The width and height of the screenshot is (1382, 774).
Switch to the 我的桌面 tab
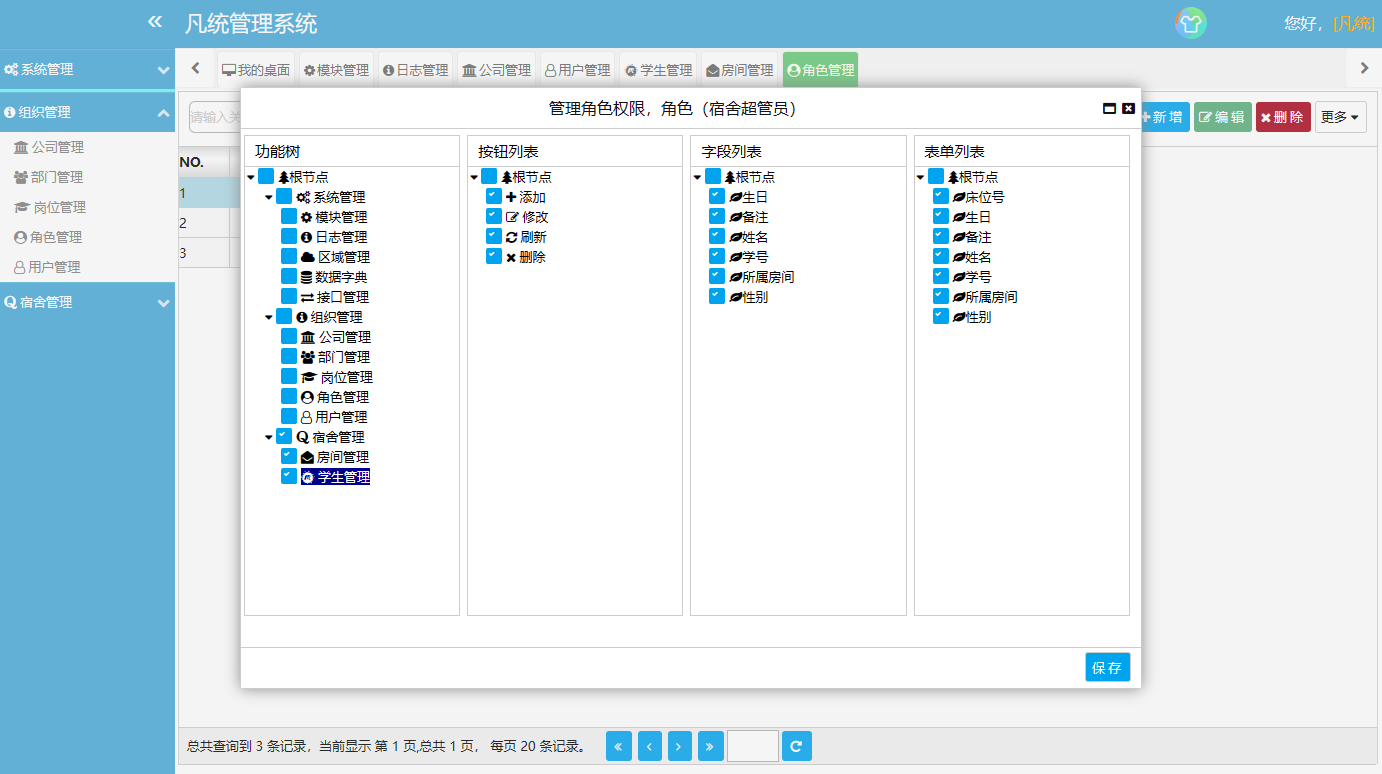click(x=256, y=70)
